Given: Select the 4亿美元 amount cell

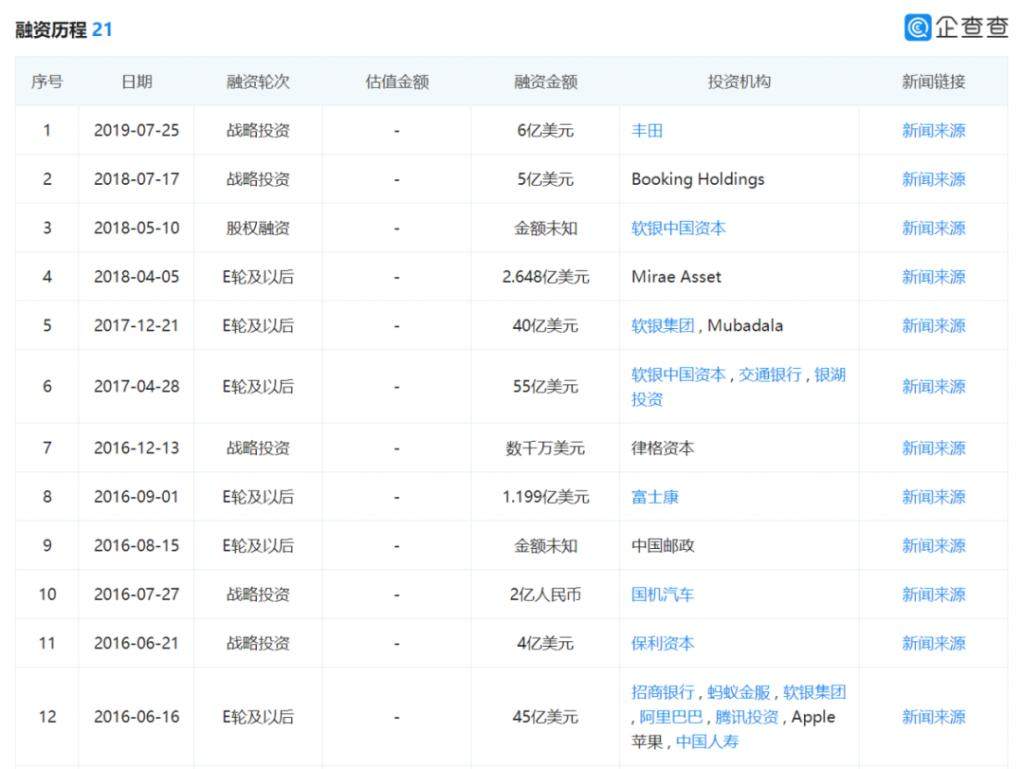Looking at the screenshot, I should [546, 644].
